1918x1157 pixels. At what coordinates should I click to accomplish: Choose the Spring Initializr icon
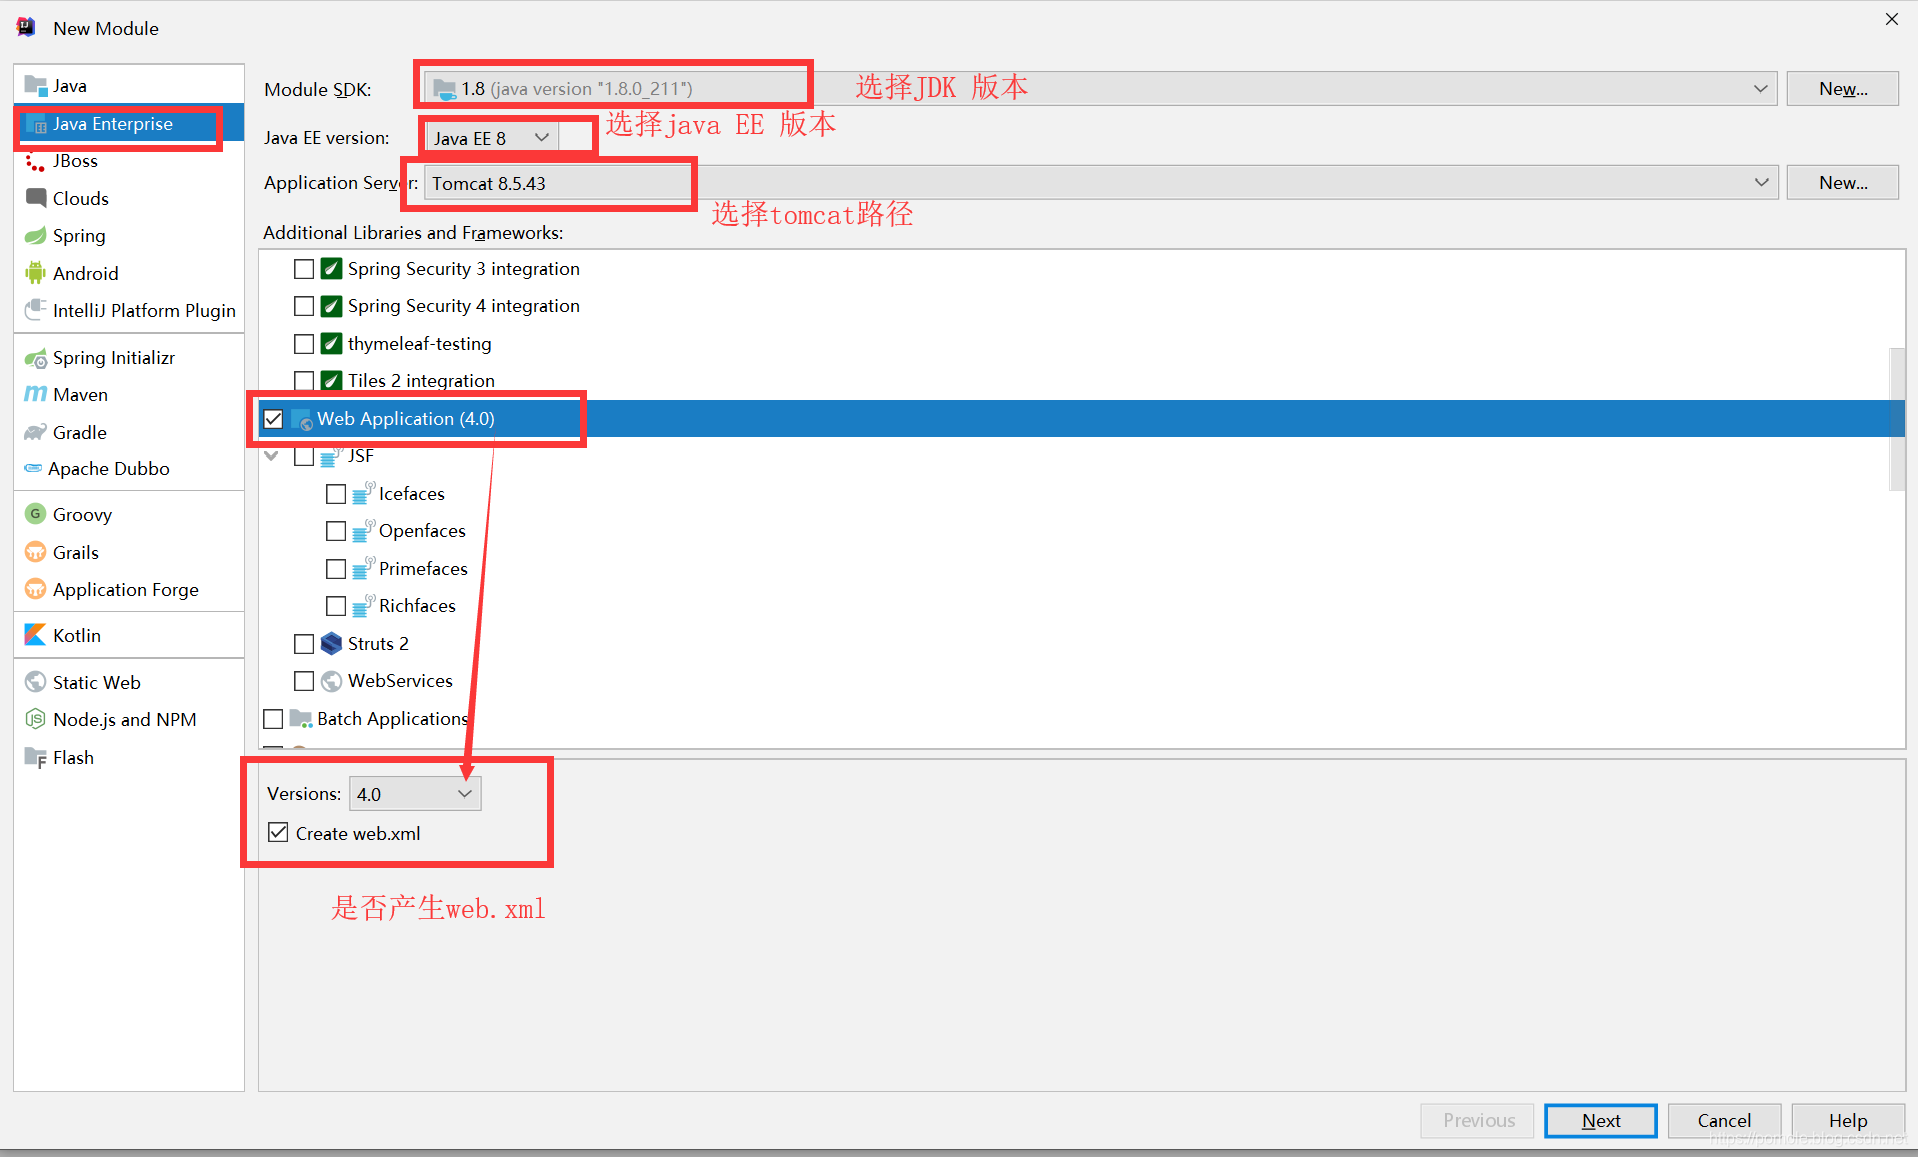[36, 358]
